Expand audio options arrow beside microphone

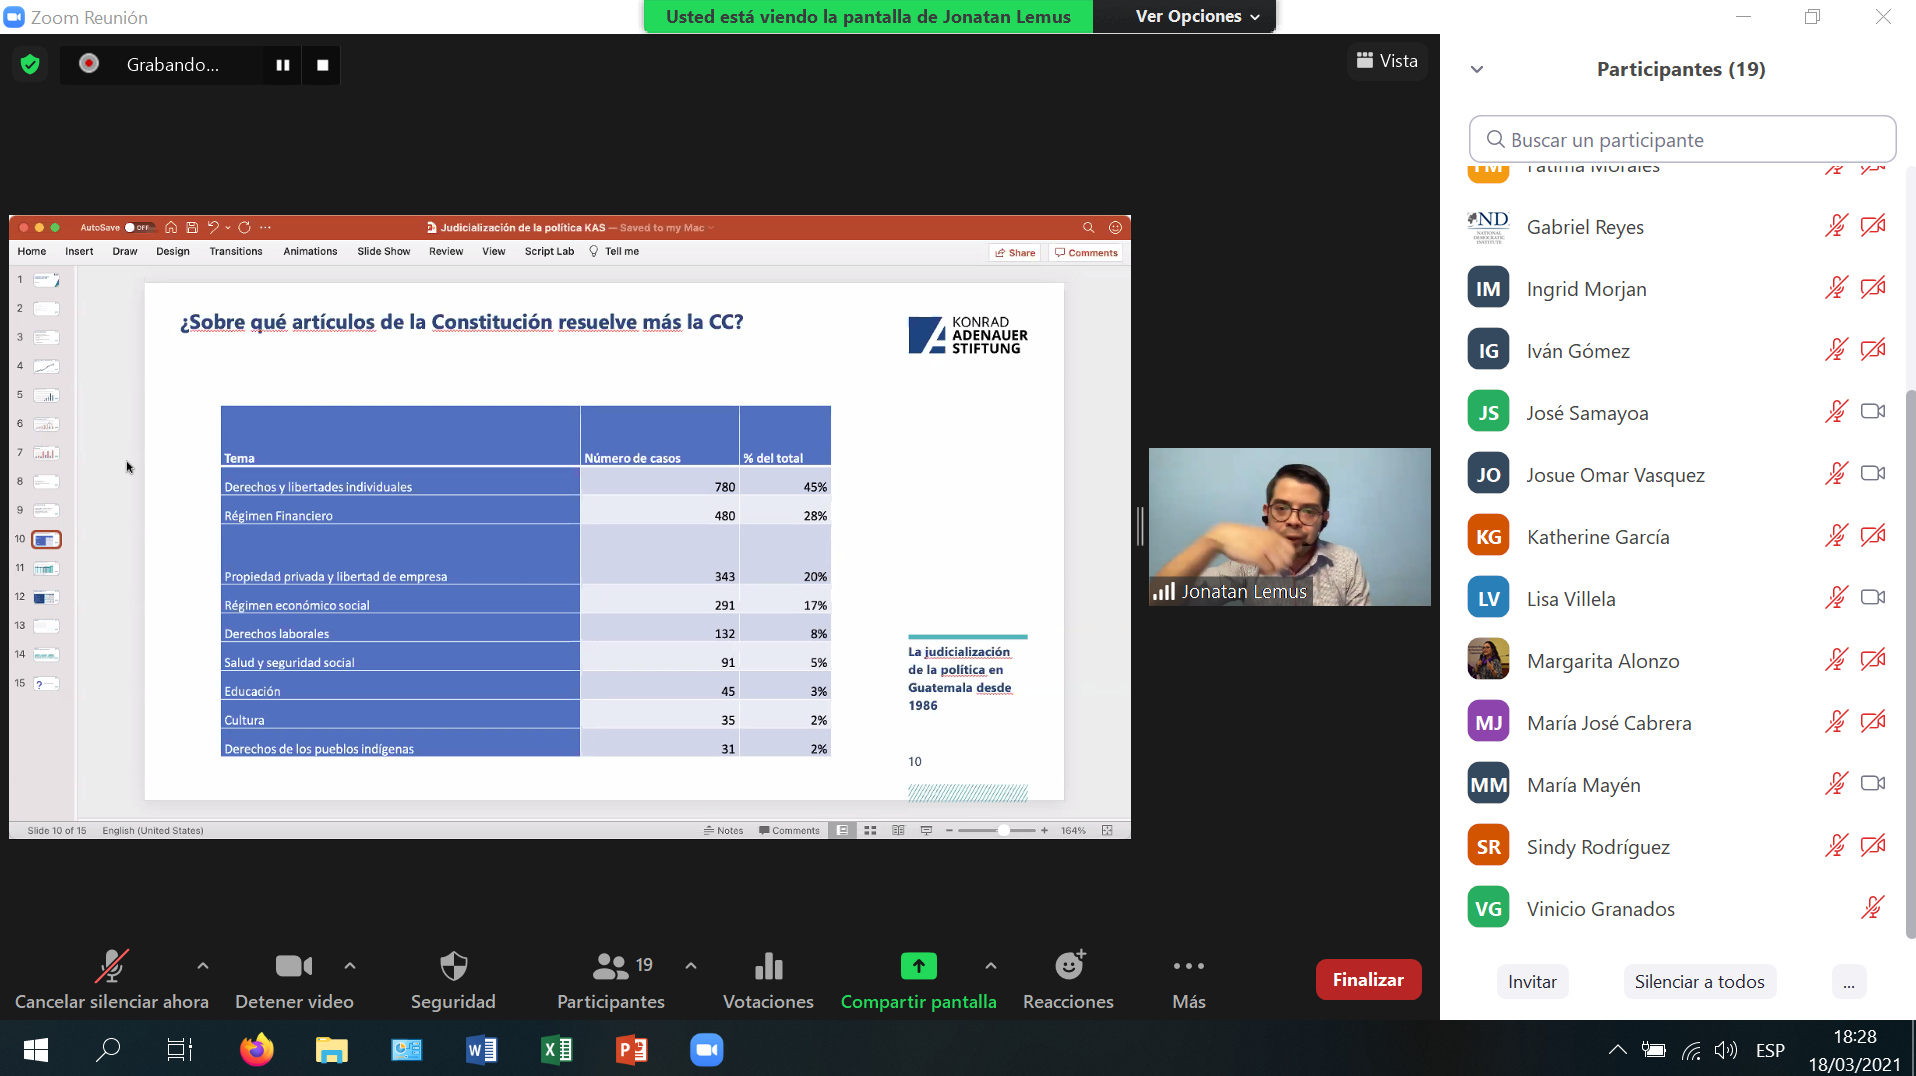click(x=203, y=966)
